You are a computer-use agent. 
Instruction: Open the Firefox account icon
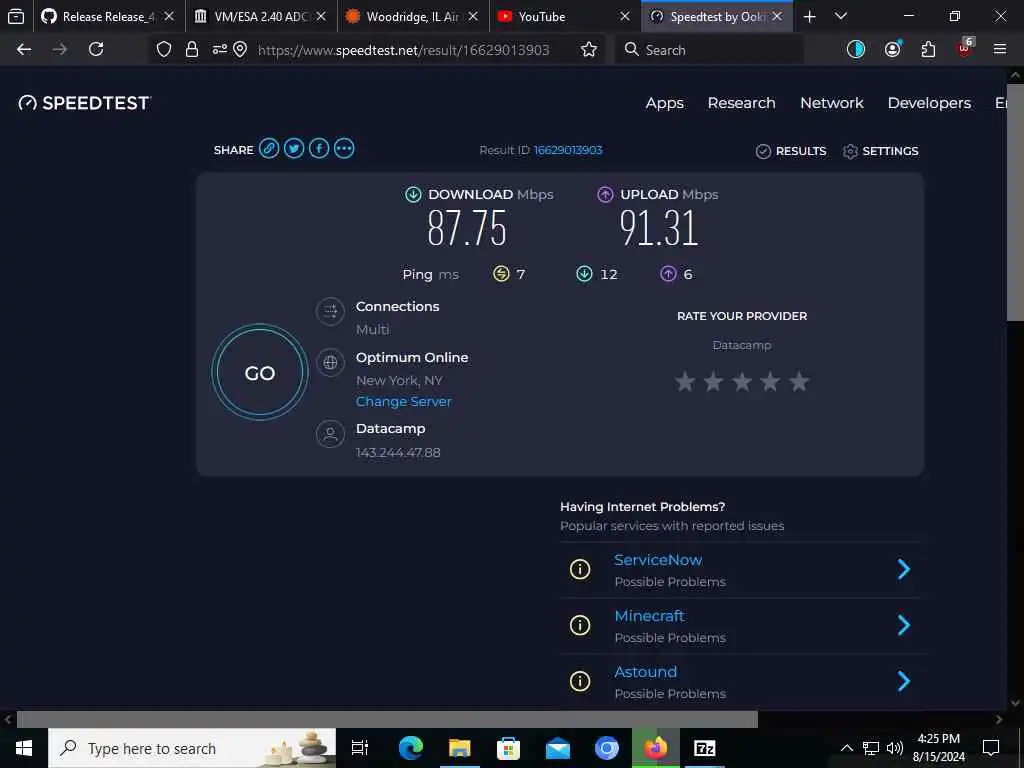(x=893, y=49)
